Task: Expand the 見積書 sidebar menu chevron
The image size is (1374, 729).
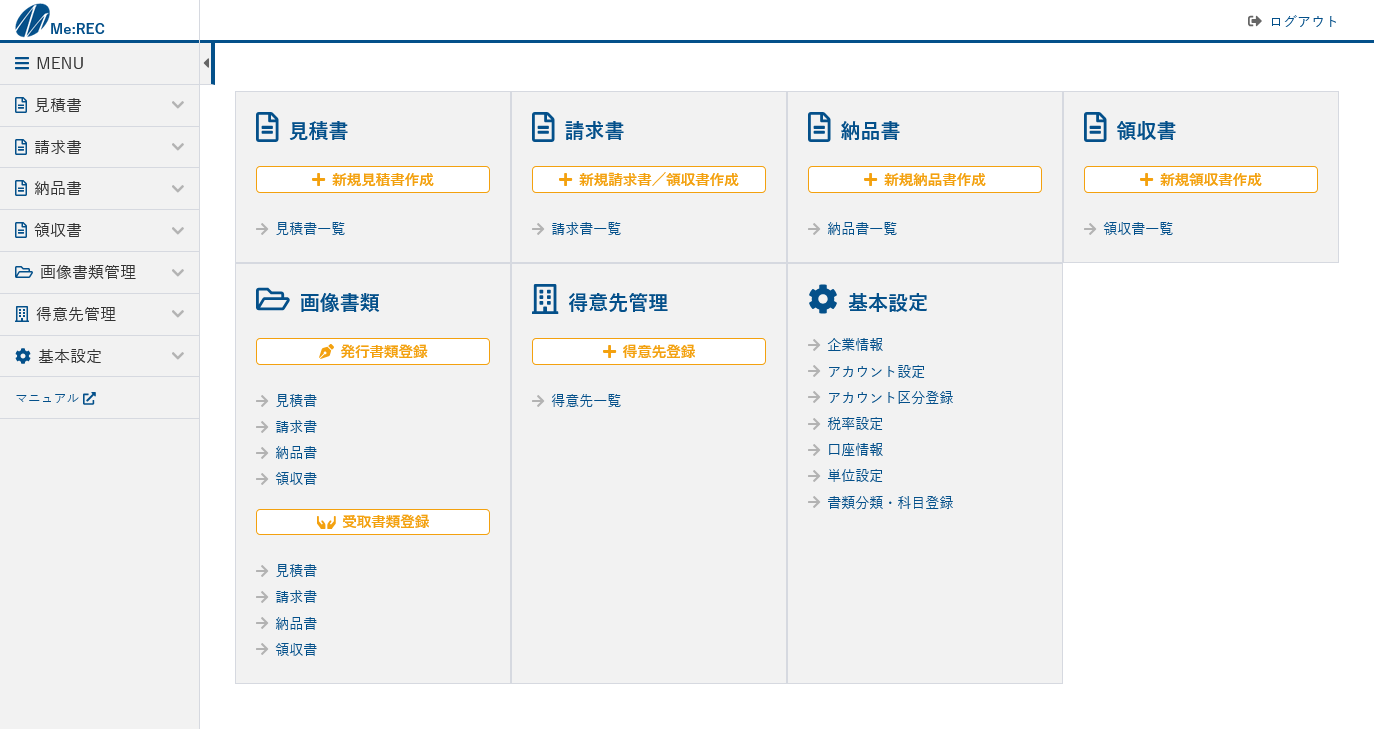Action: pyautogui.click(x=178, y=105)
